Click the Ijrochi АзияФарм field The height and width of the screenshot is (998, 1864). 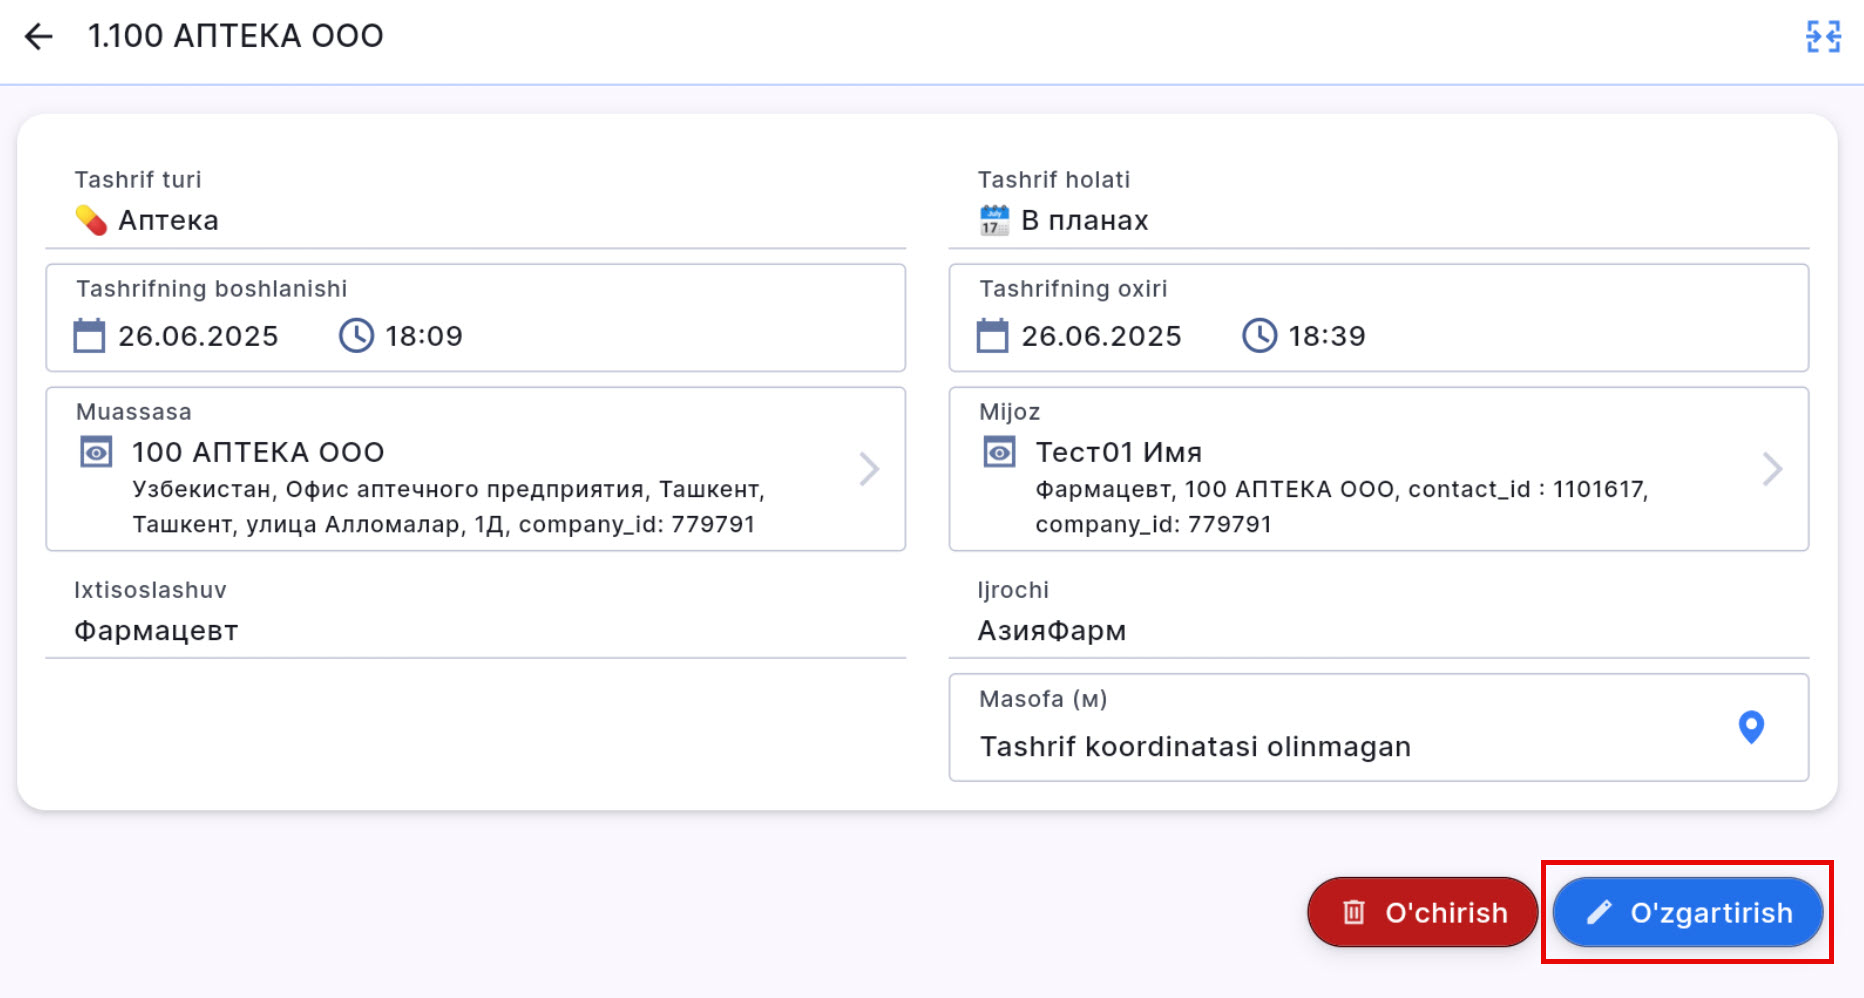1052,631
